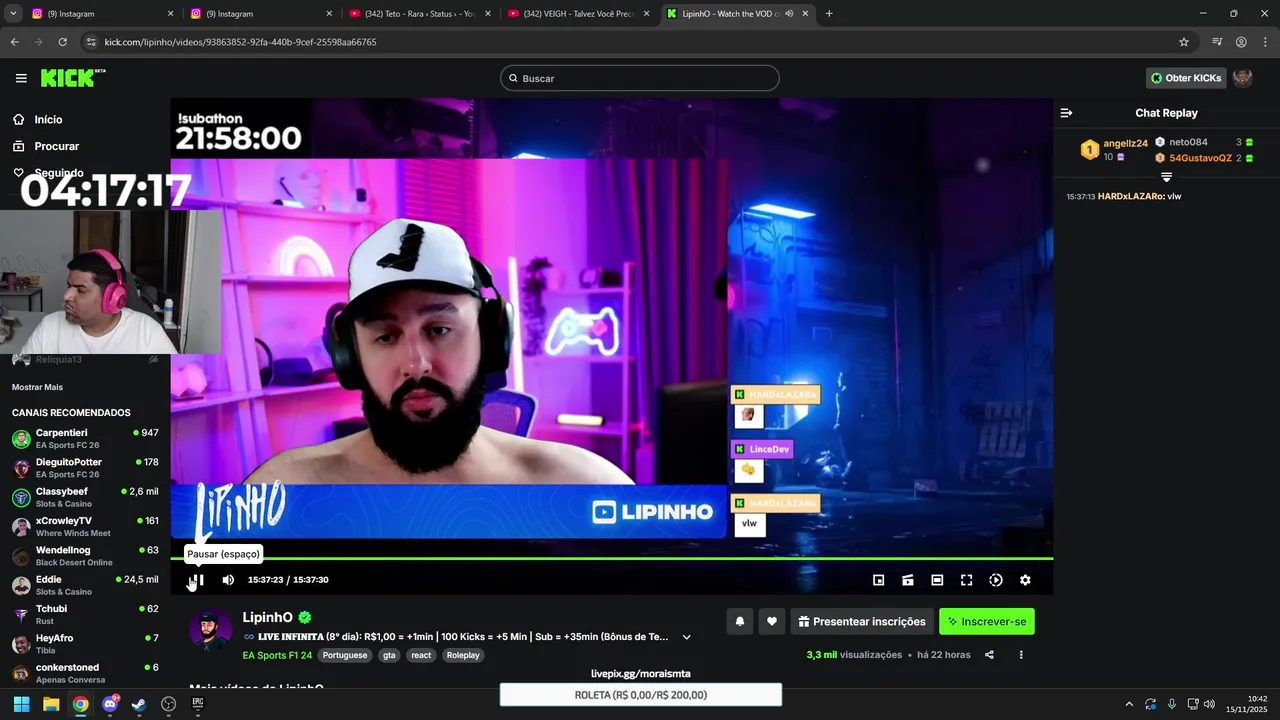Viewport: 1280px width, 720px height.
Task: Click Presentear inscrições button
Action: point(862,621)
